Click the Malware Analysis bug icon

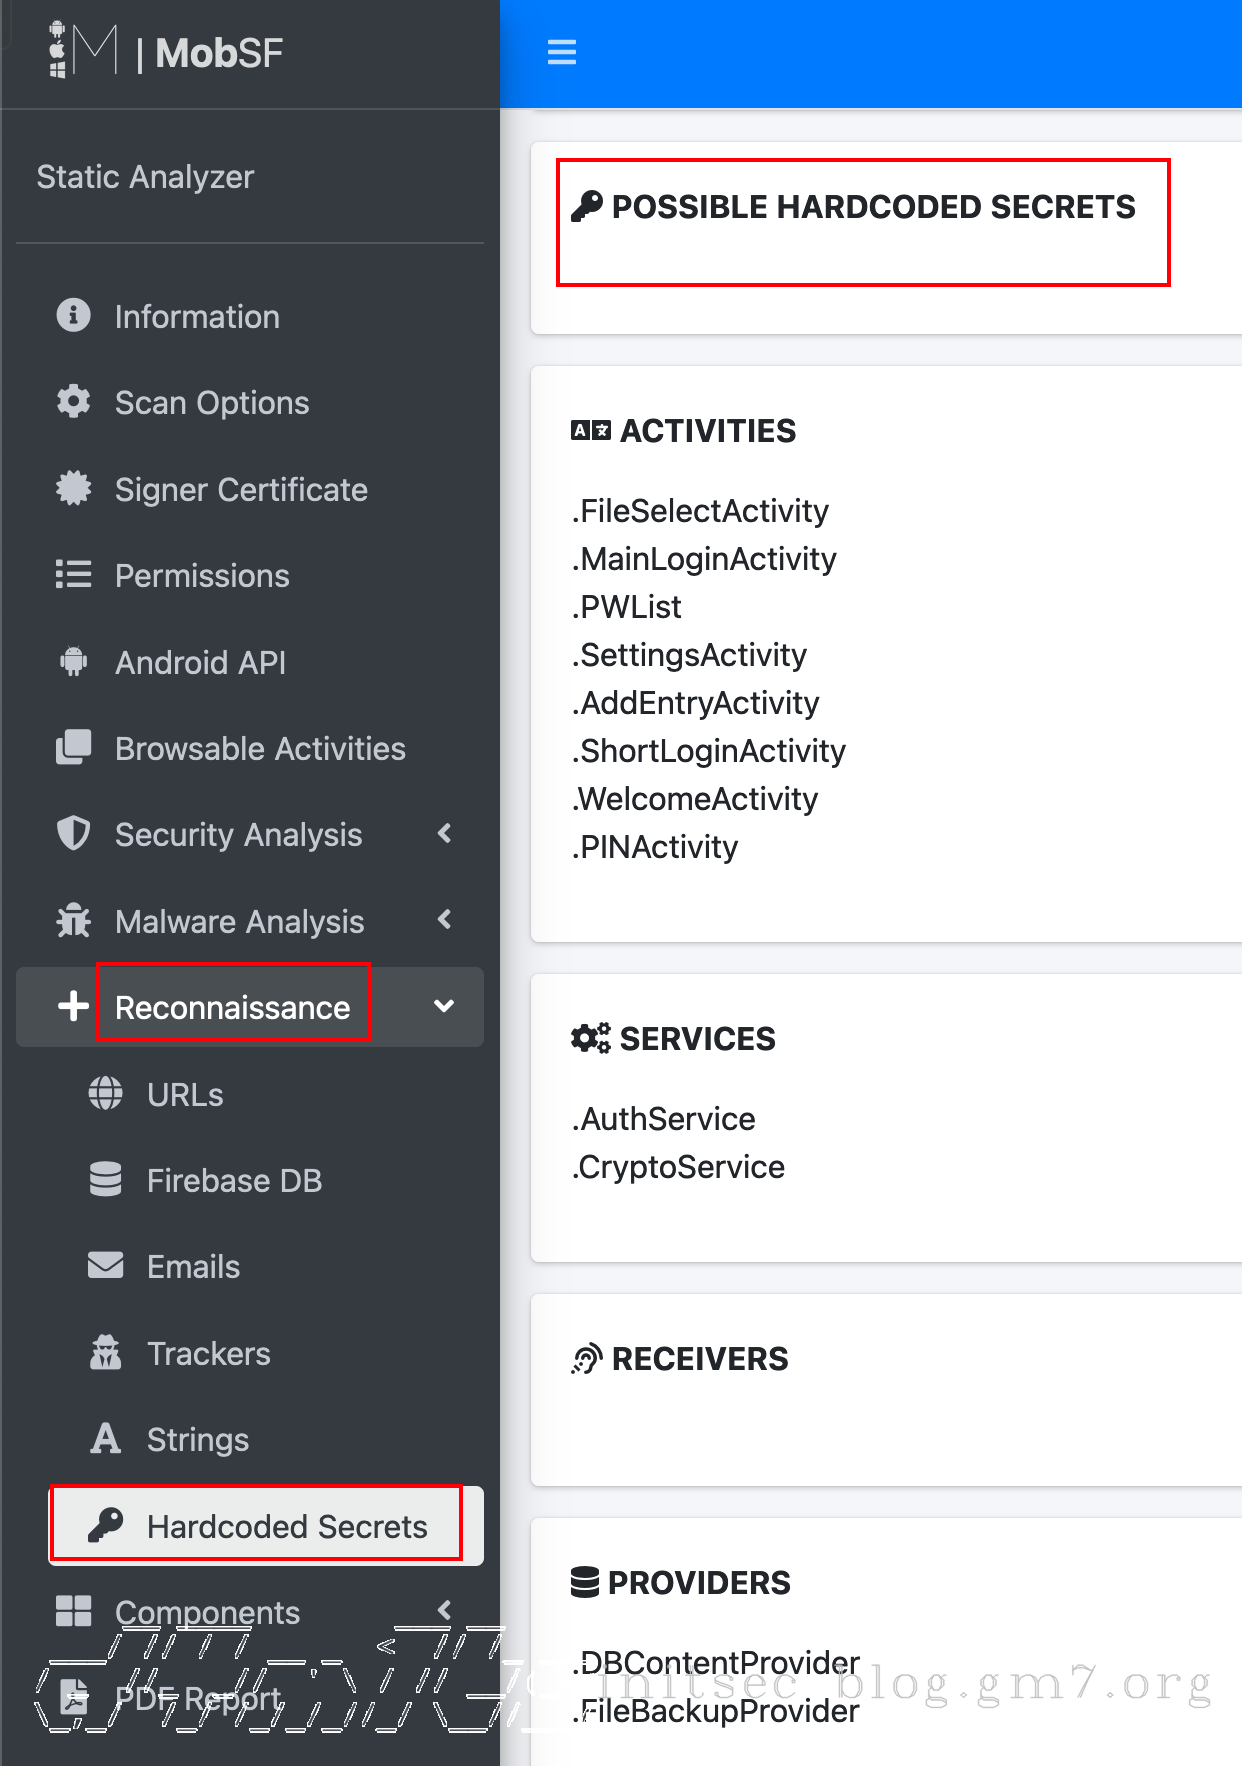tap(73, 921)
